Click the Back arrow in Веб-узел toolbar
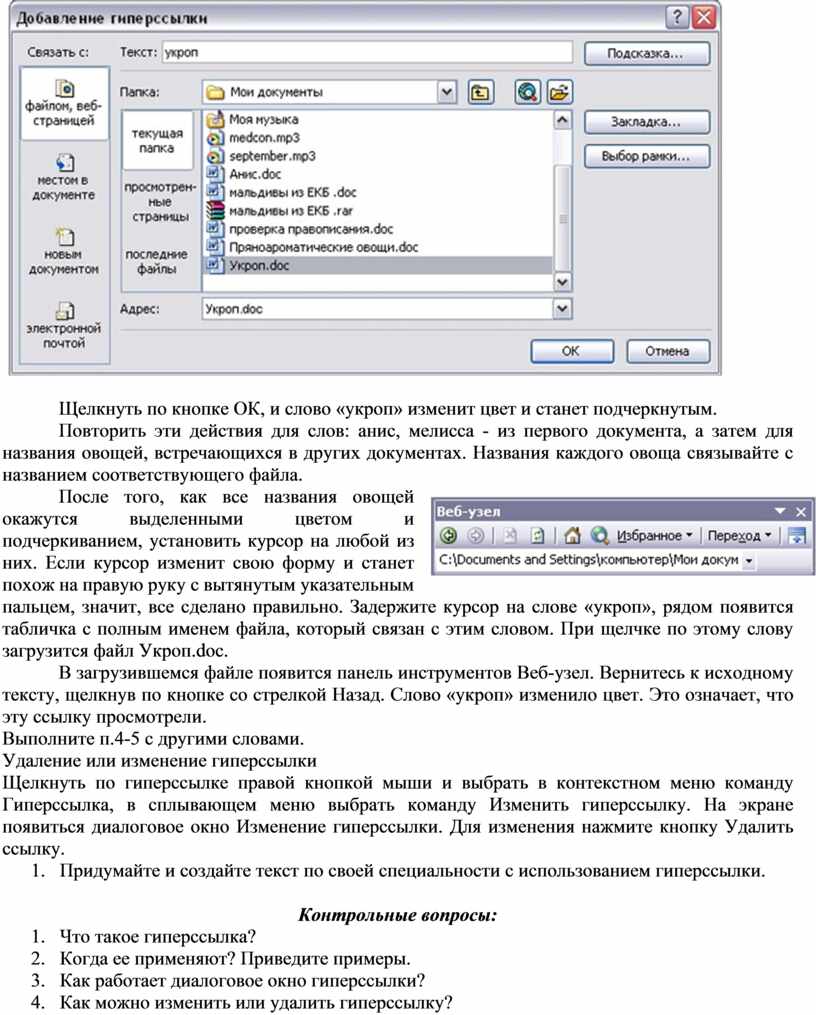The height and width of the screenshot is (1015, 816). pos(449,535)
